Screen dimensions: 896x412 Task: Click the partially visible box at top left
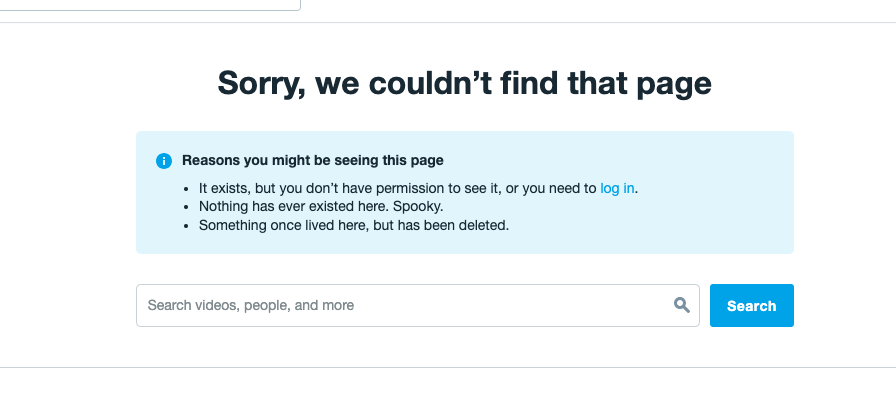pyautogui.click(x=150, y=4)
